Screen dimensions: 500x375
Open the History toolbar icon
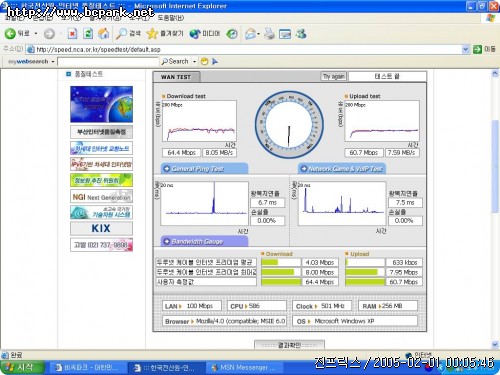click(x=232, y=33)
